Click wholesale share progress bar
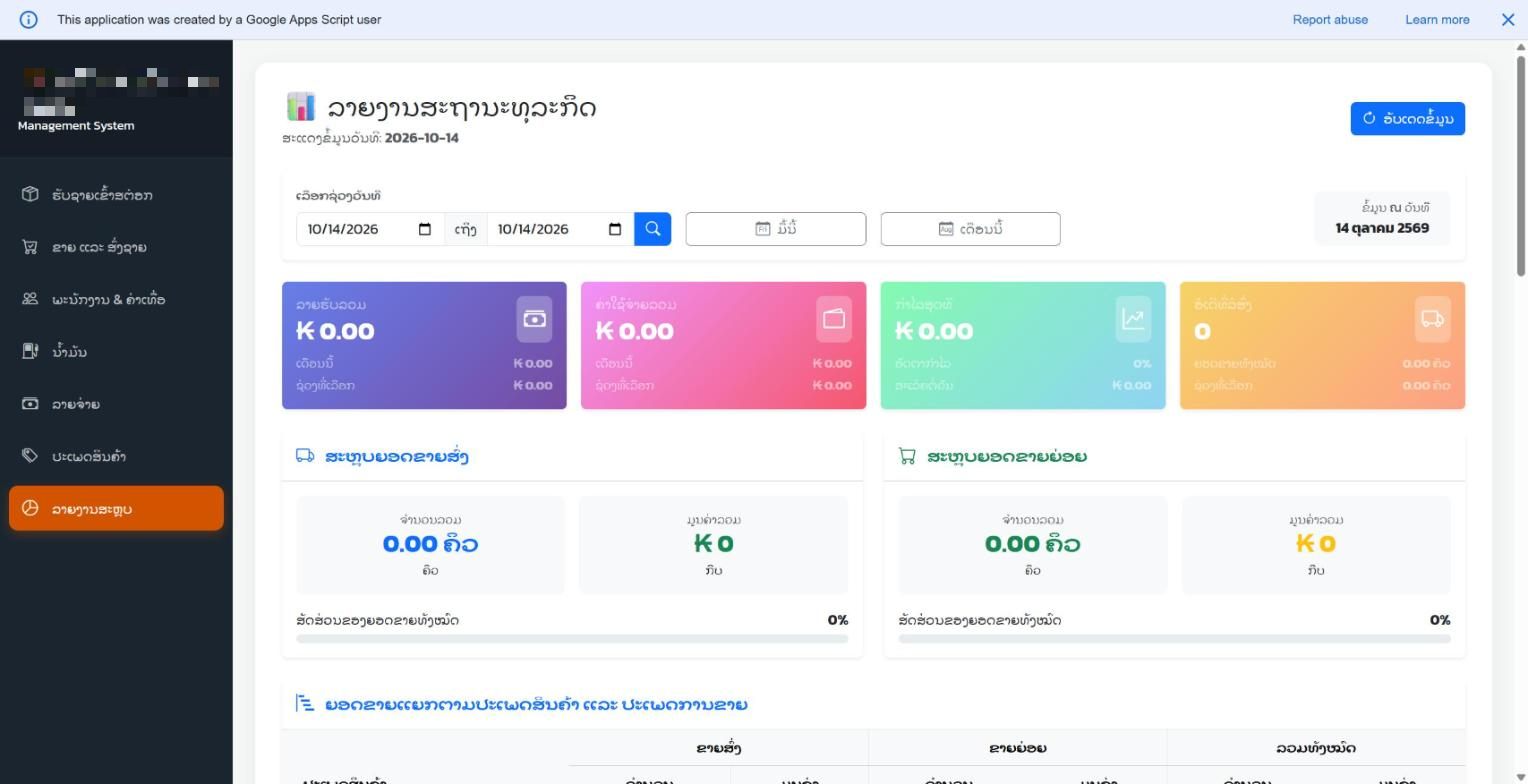 [x=572, y=638]
